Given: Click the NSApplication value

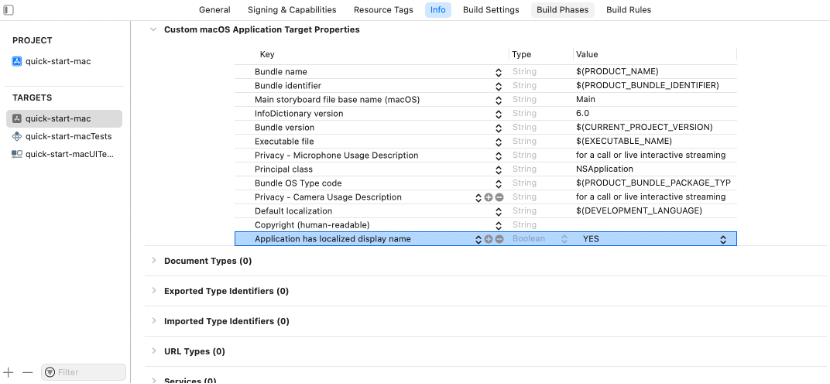Looking at the screenshot, I should pyautogui.click(x=605, y=169).
